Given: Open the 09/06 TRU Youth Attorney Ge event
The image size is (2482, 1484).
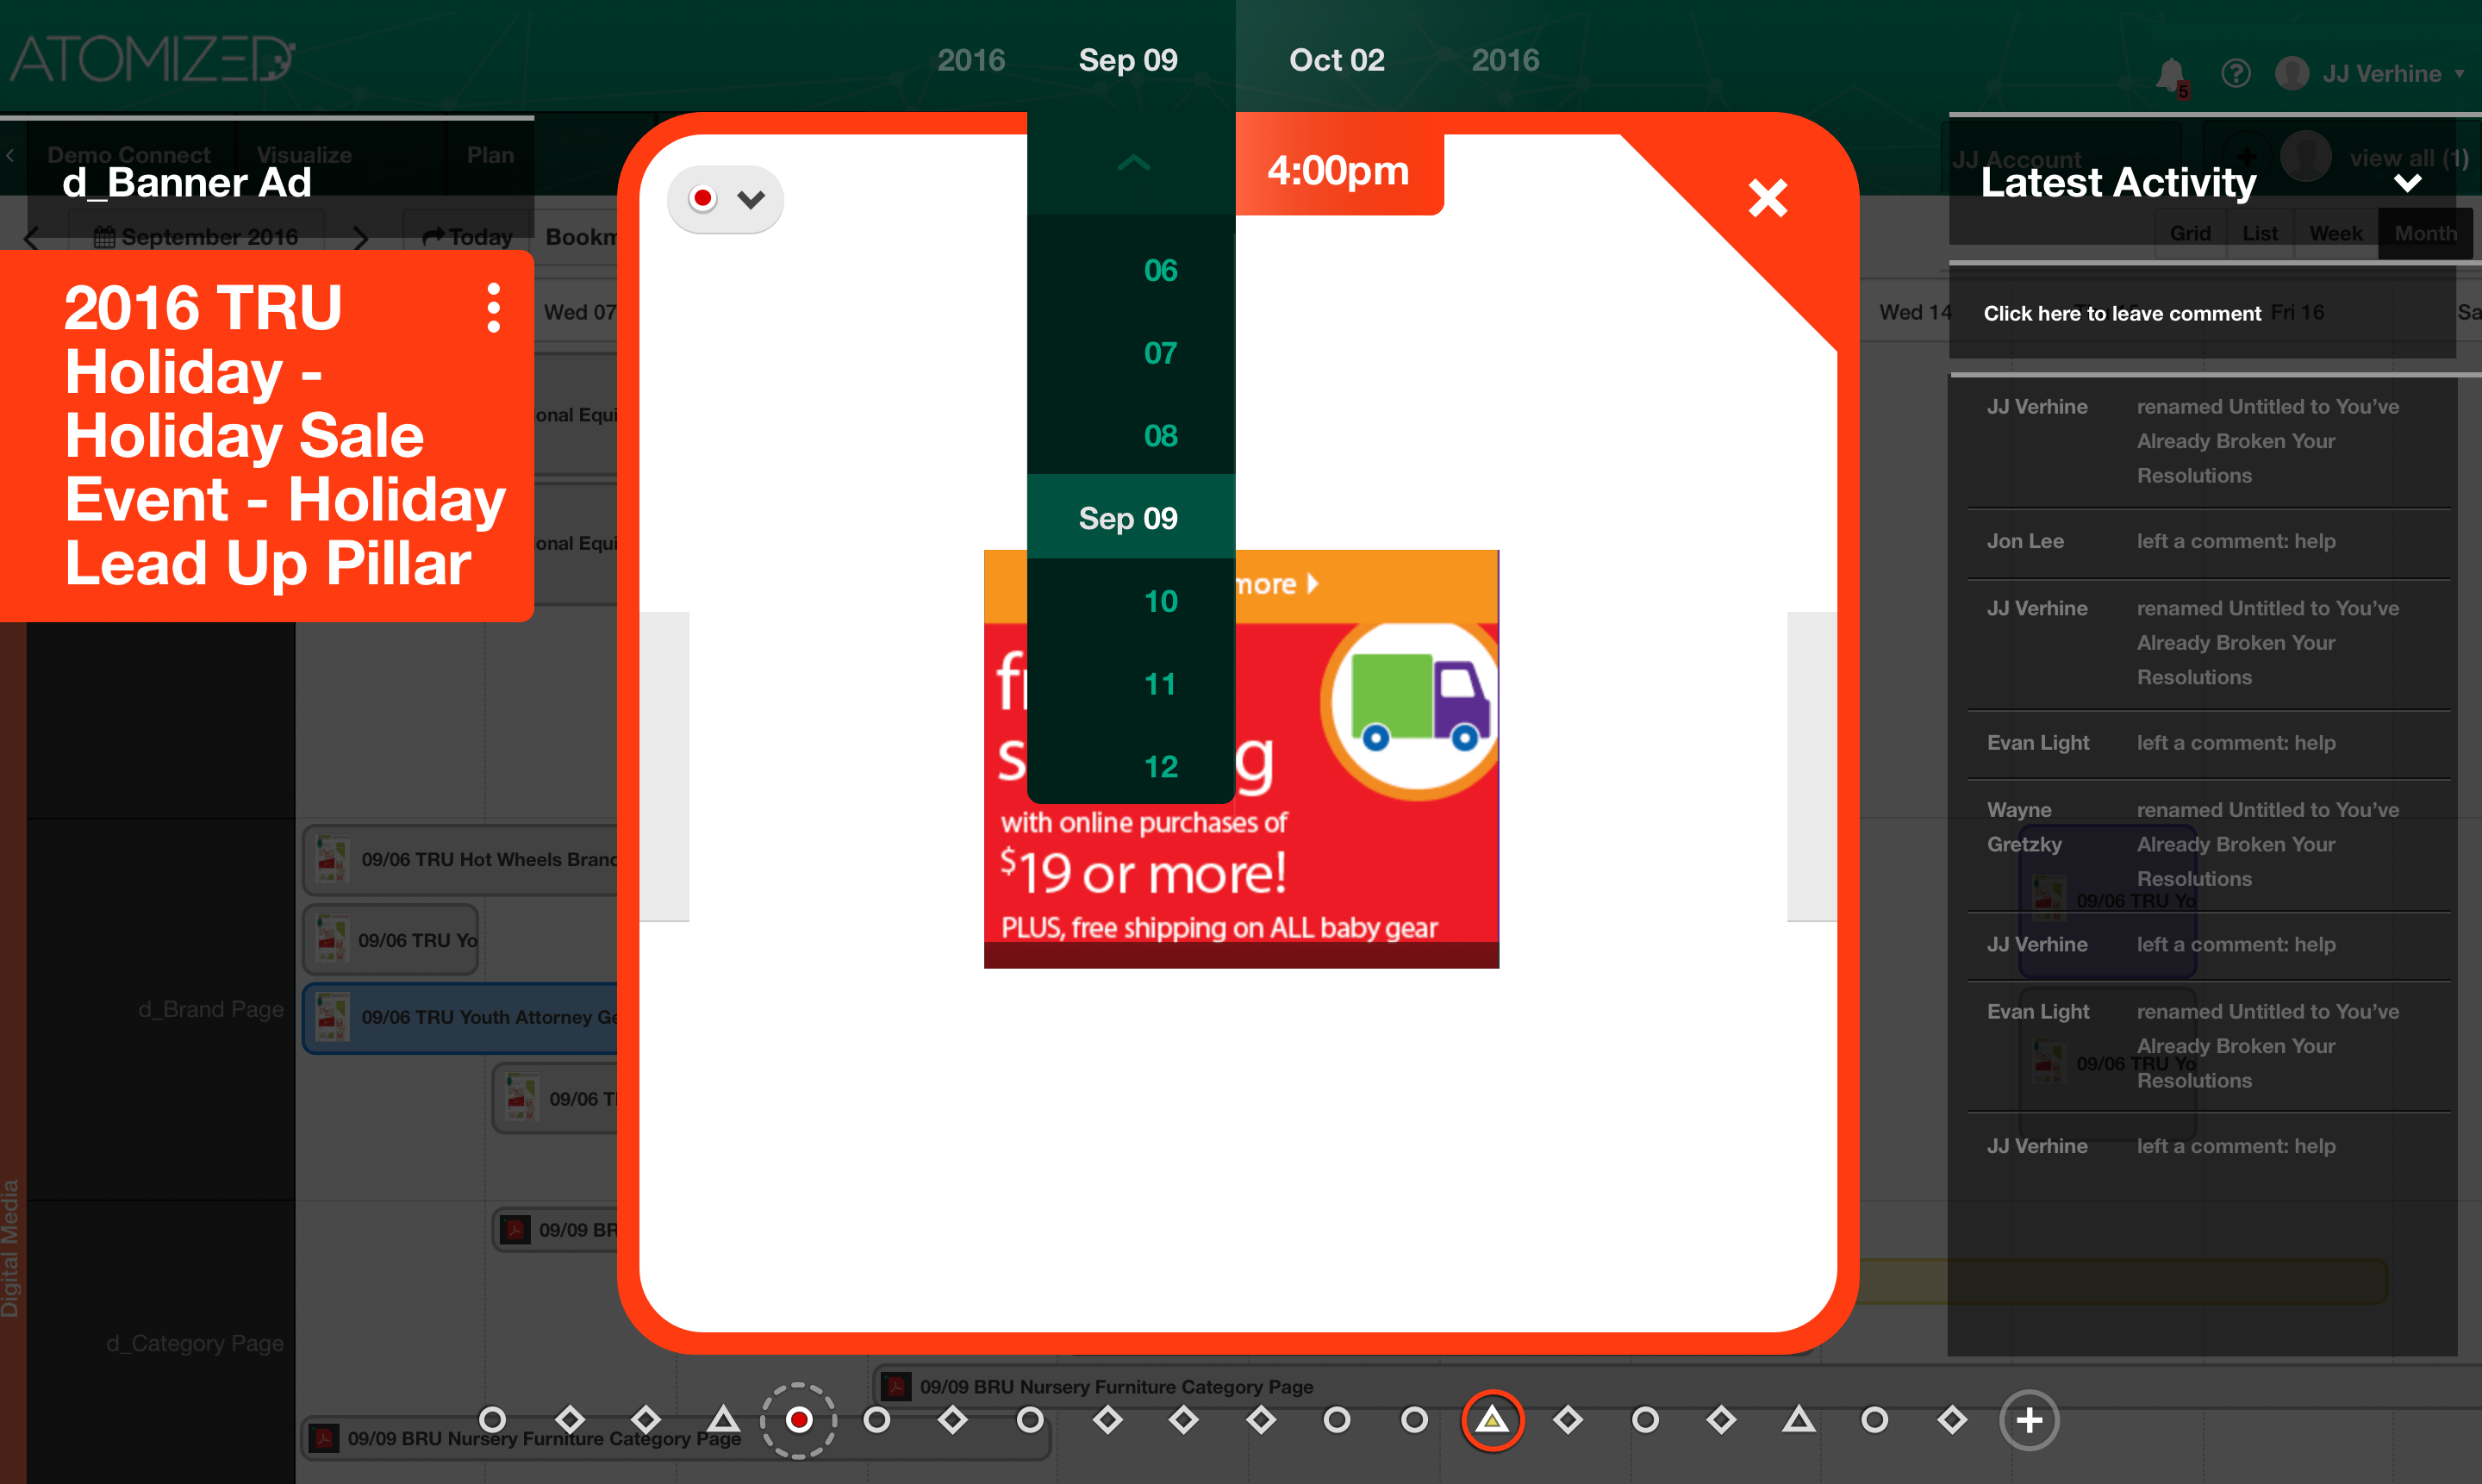Looking at the screenshot, I should point(462,1017).
